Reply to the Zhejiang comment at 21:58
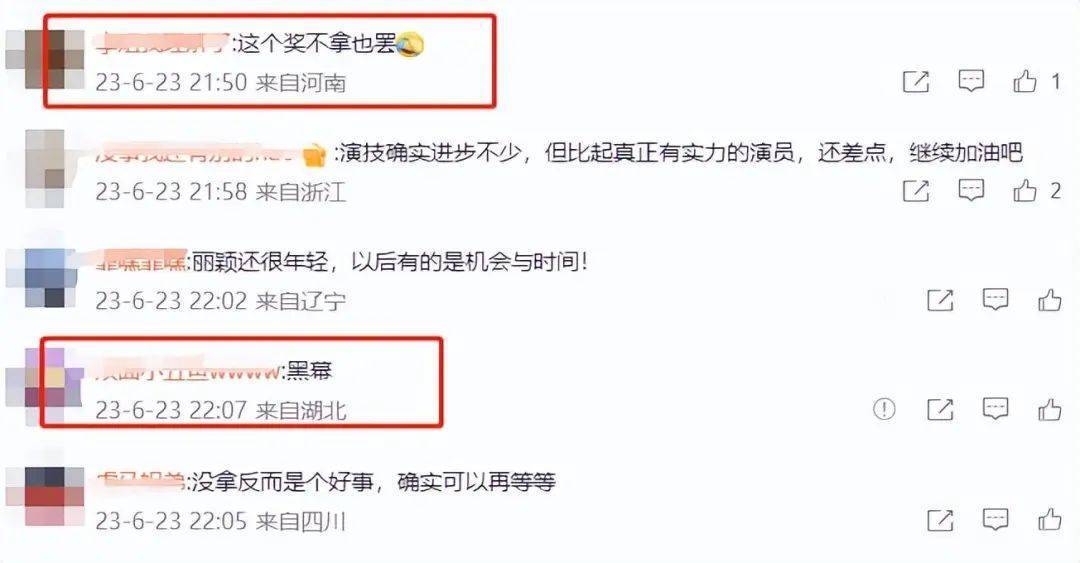This screenshot has height=563, width=1080. [971, 190]
